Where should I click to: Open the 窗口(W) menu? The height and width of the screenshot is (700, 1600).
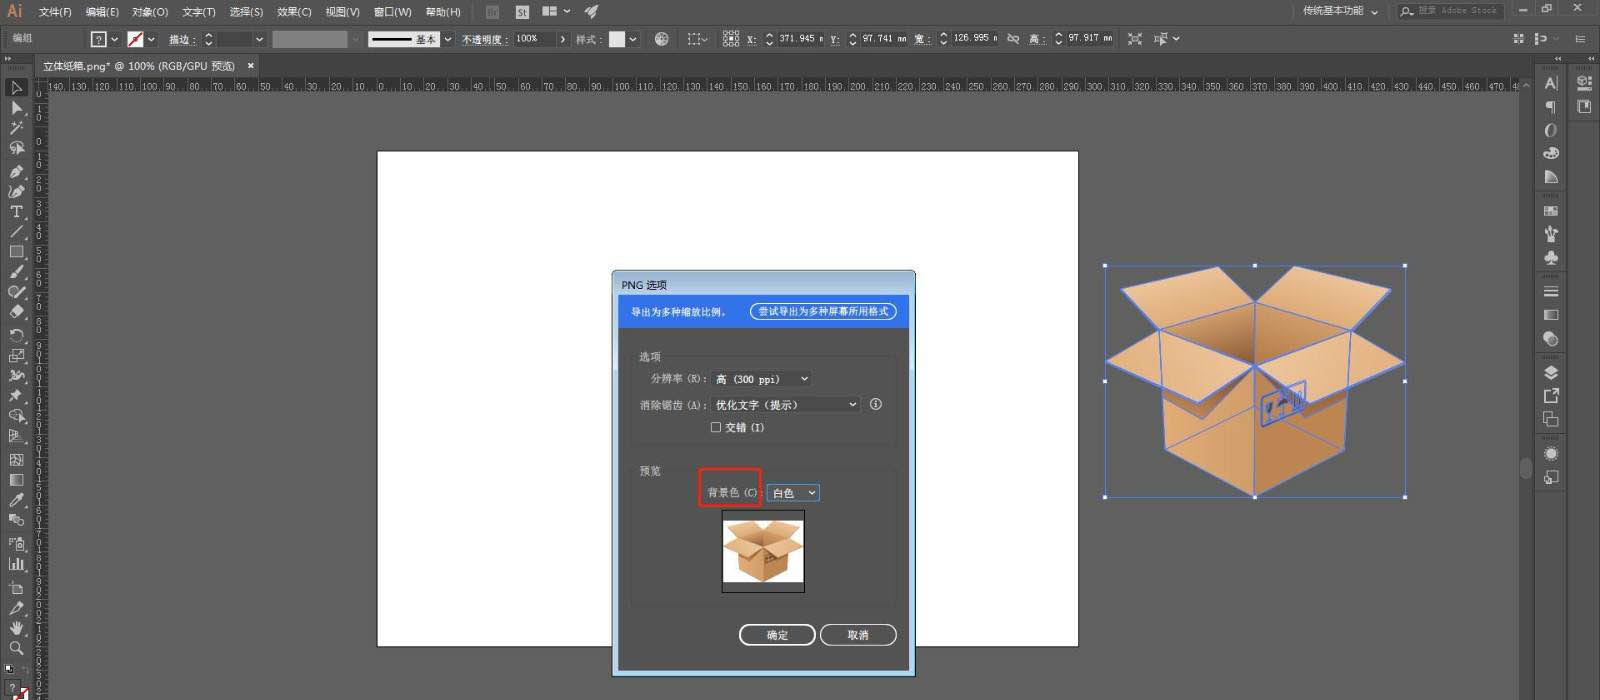392,12
